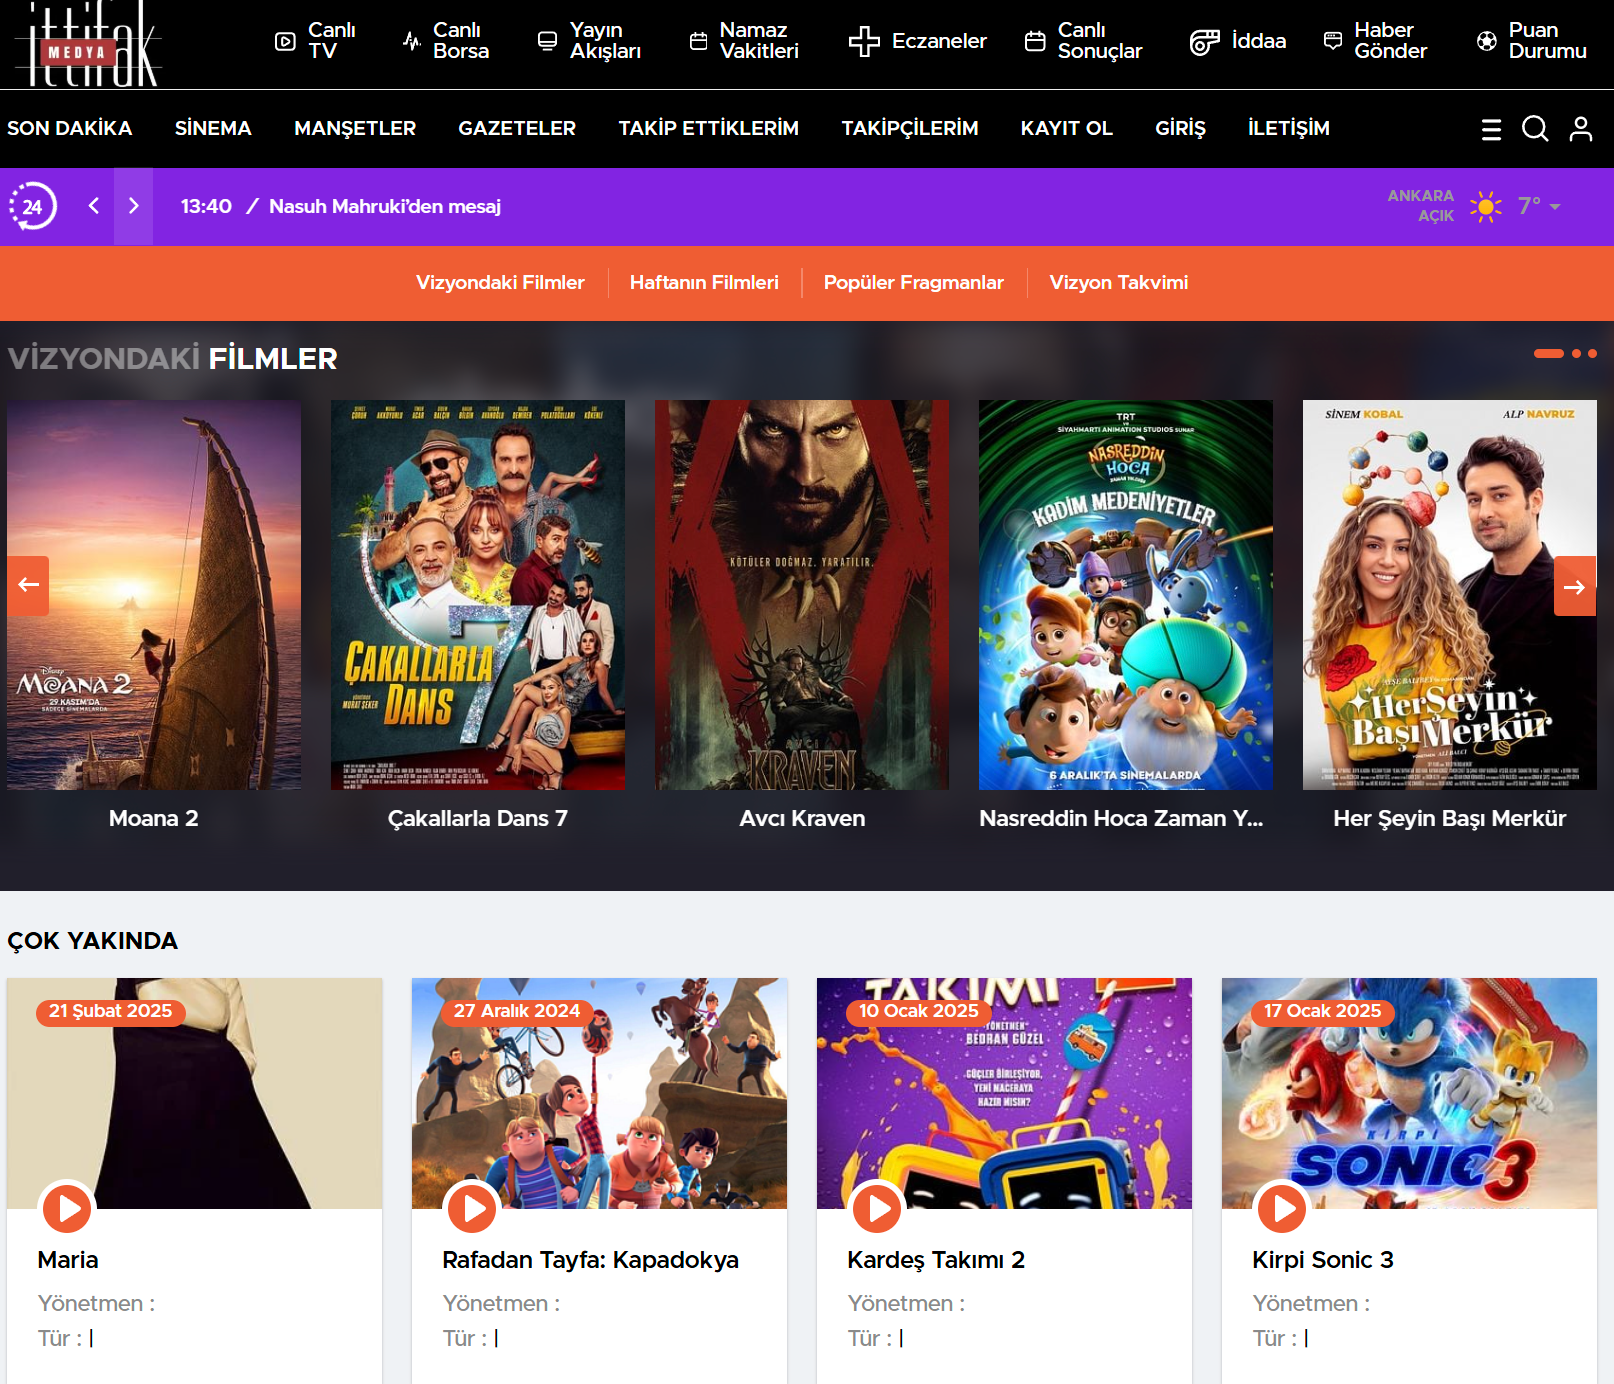Click the Canlı Borsa chart icon
This screenshot has height=1384, width=1614.
tap(411, 41)
